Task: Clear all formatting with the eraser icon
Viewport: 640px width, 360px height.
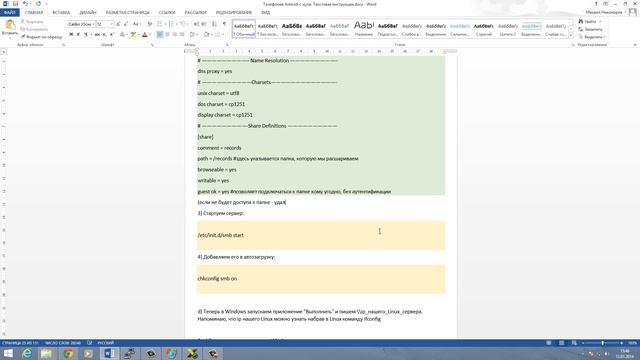Action: point(149,24)
